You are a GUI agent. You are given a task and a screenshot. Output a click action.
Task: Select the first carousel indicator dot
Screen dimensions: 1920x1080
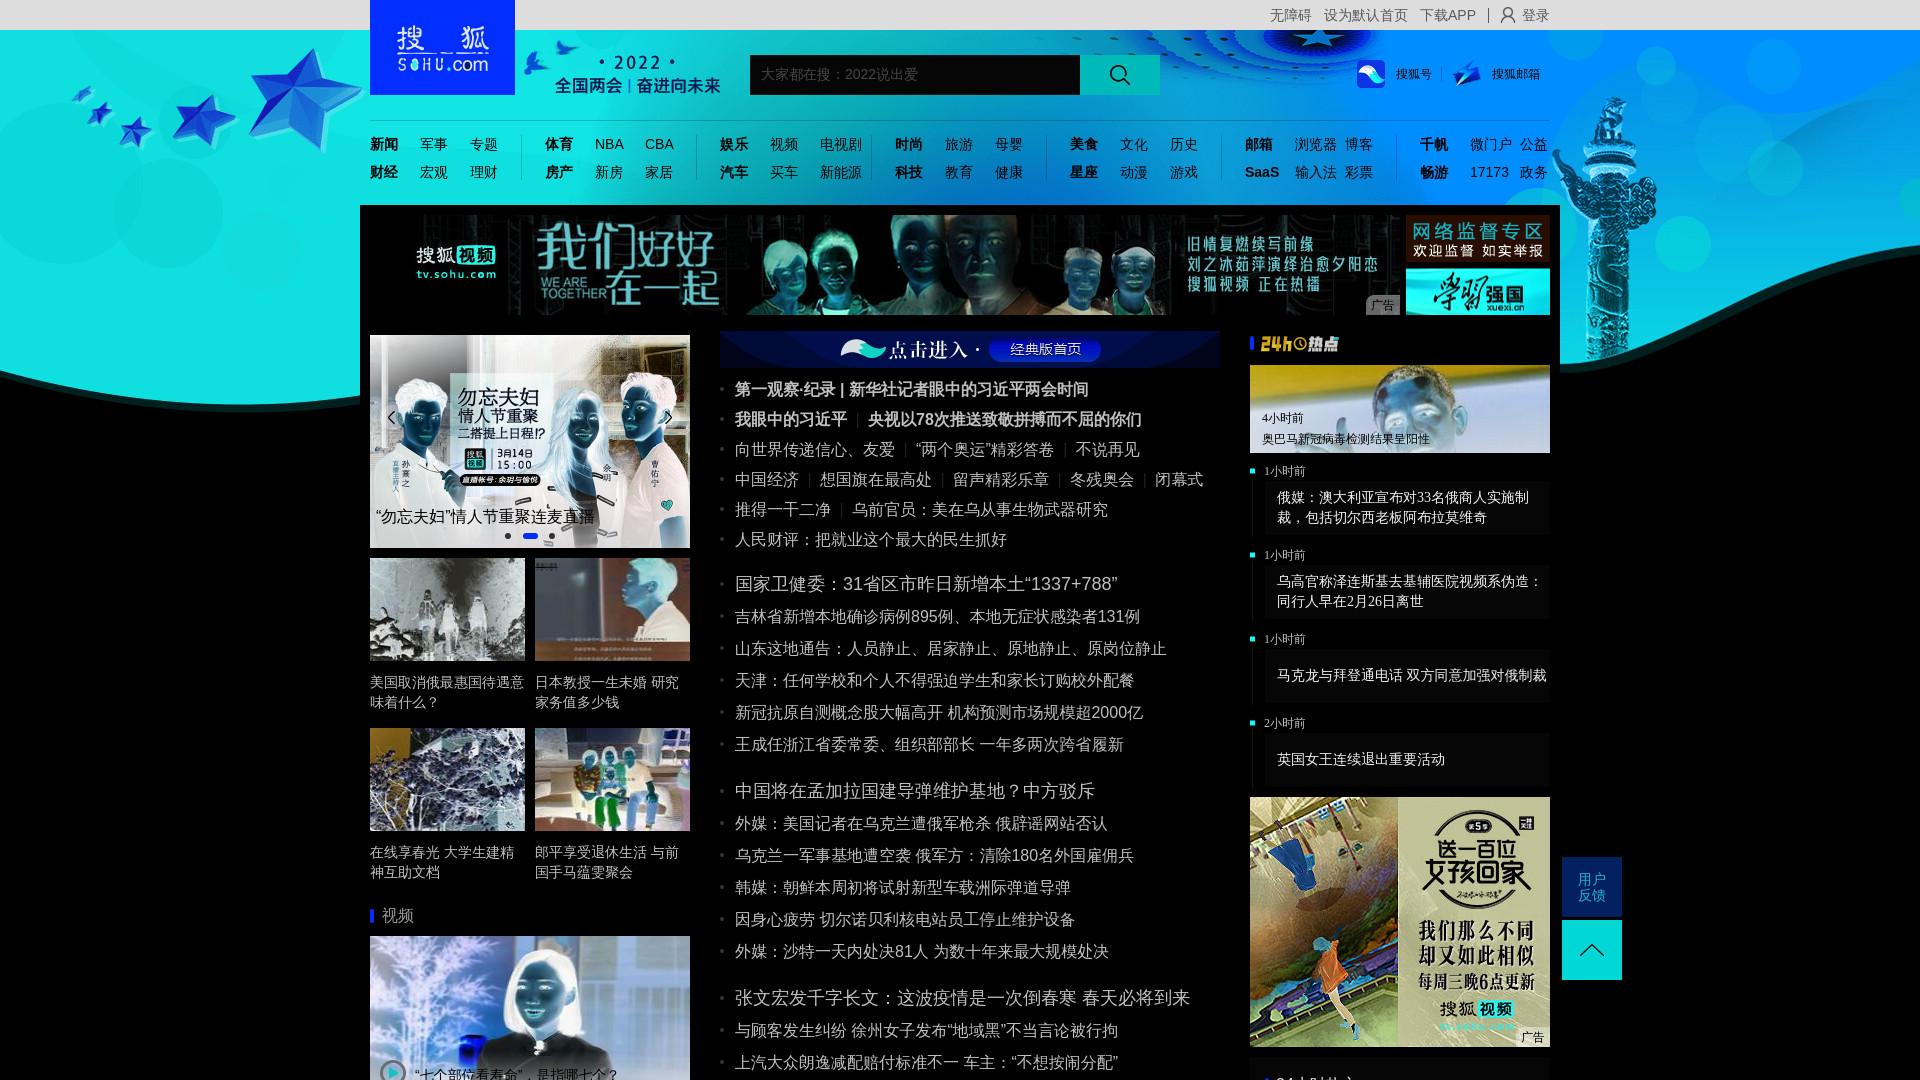click(508, 536)
